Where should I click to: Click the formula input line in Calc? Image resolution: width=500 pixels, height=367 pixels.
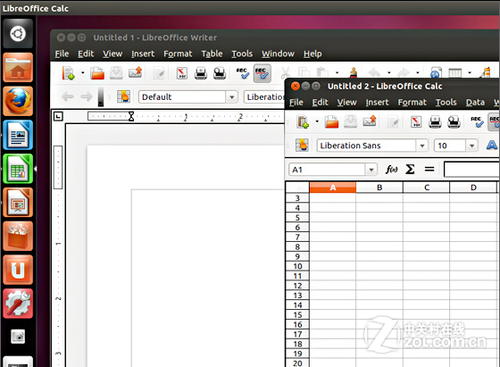472,170
